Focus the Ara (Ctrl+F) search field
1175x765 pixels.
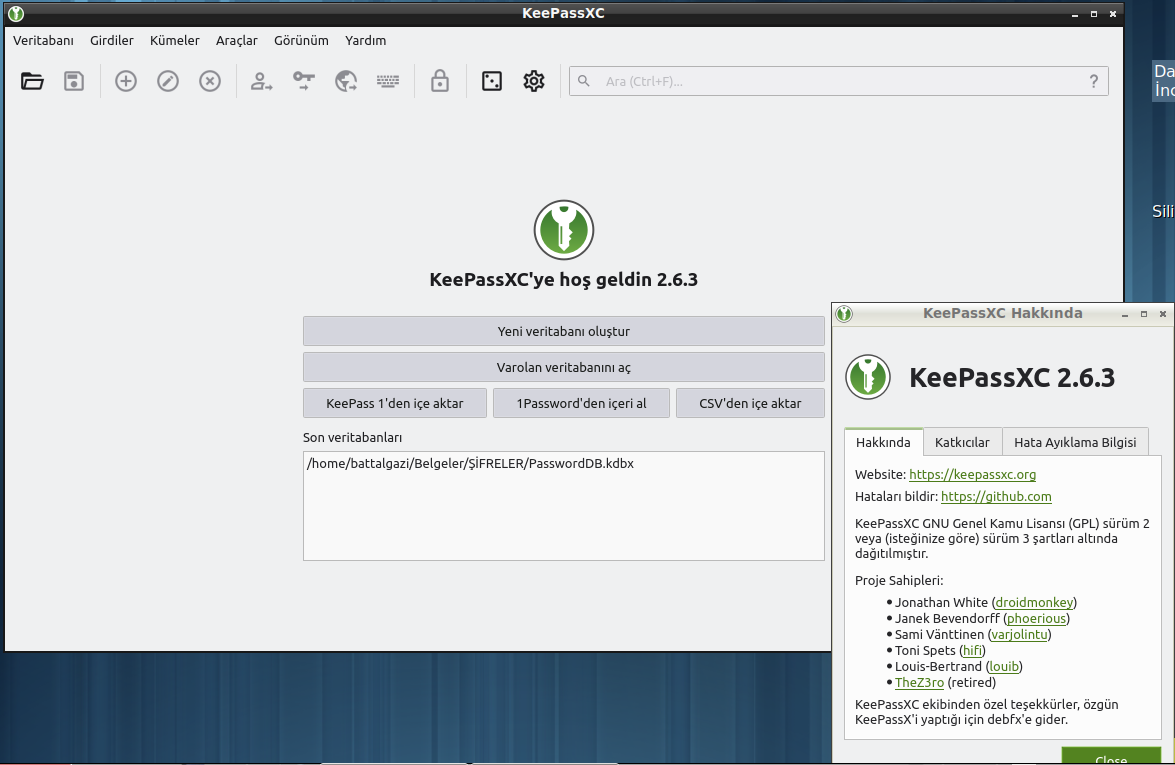[x=839, y=81]
